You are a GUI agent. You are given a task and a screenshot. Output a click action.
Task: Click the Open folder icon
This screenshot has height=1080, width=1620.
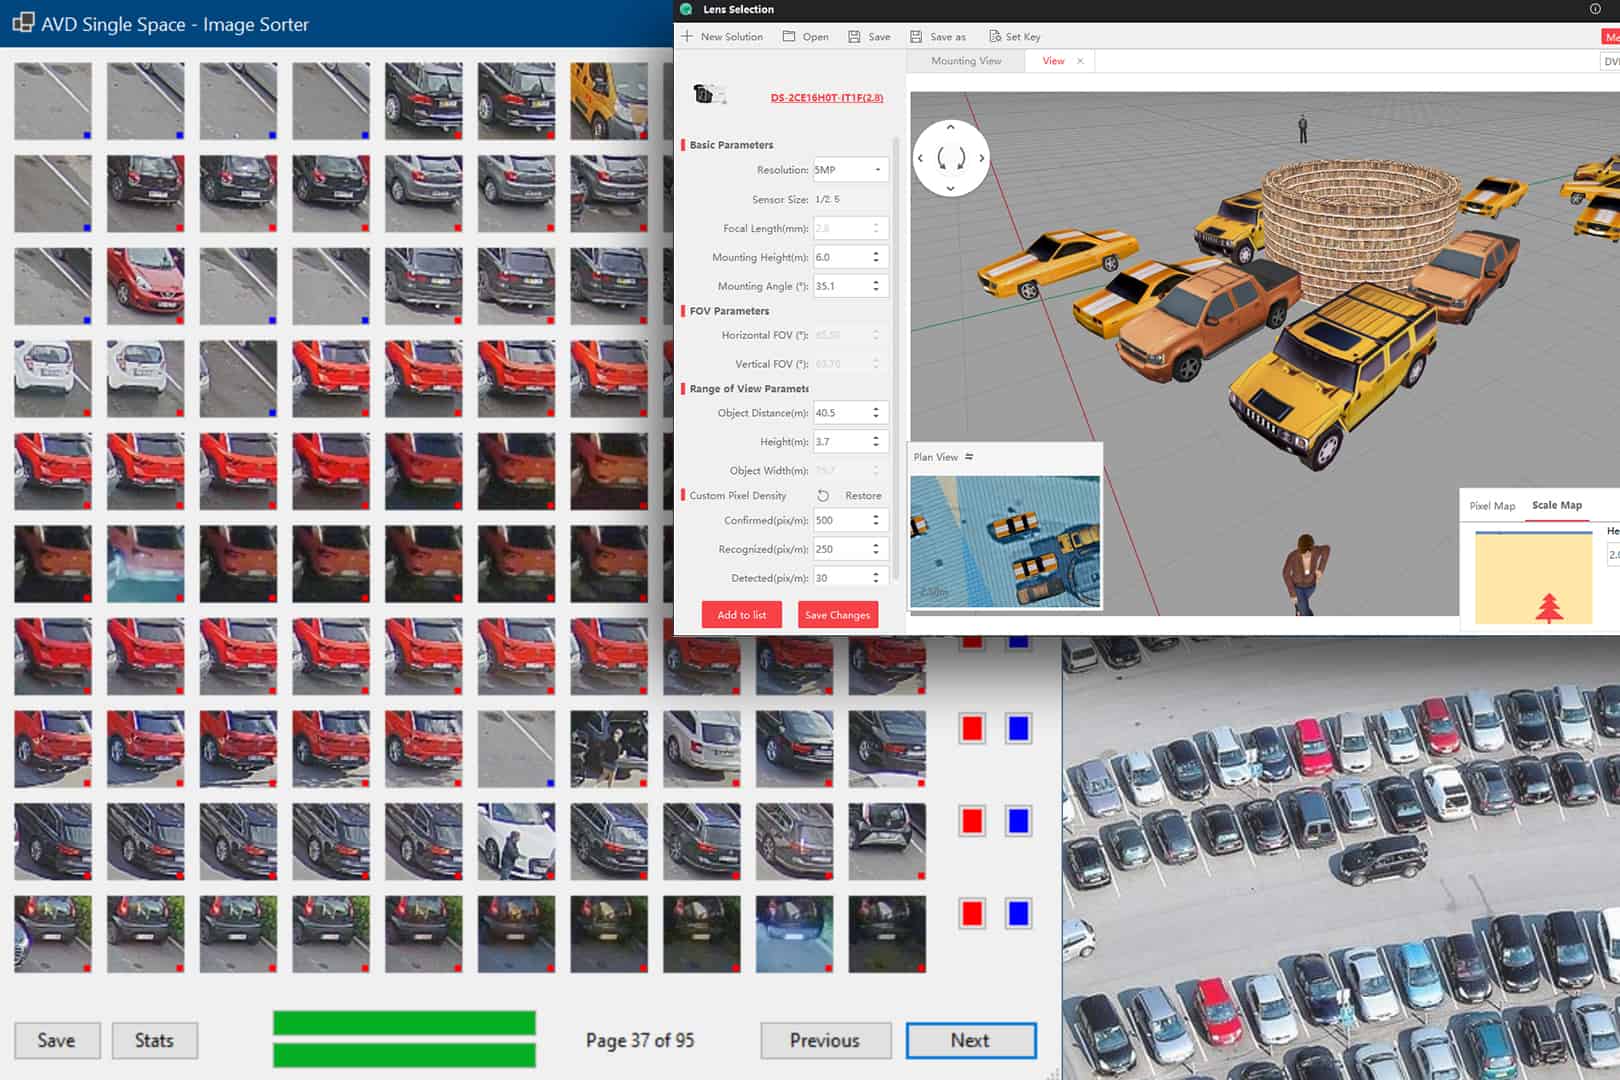coord(789,37)
